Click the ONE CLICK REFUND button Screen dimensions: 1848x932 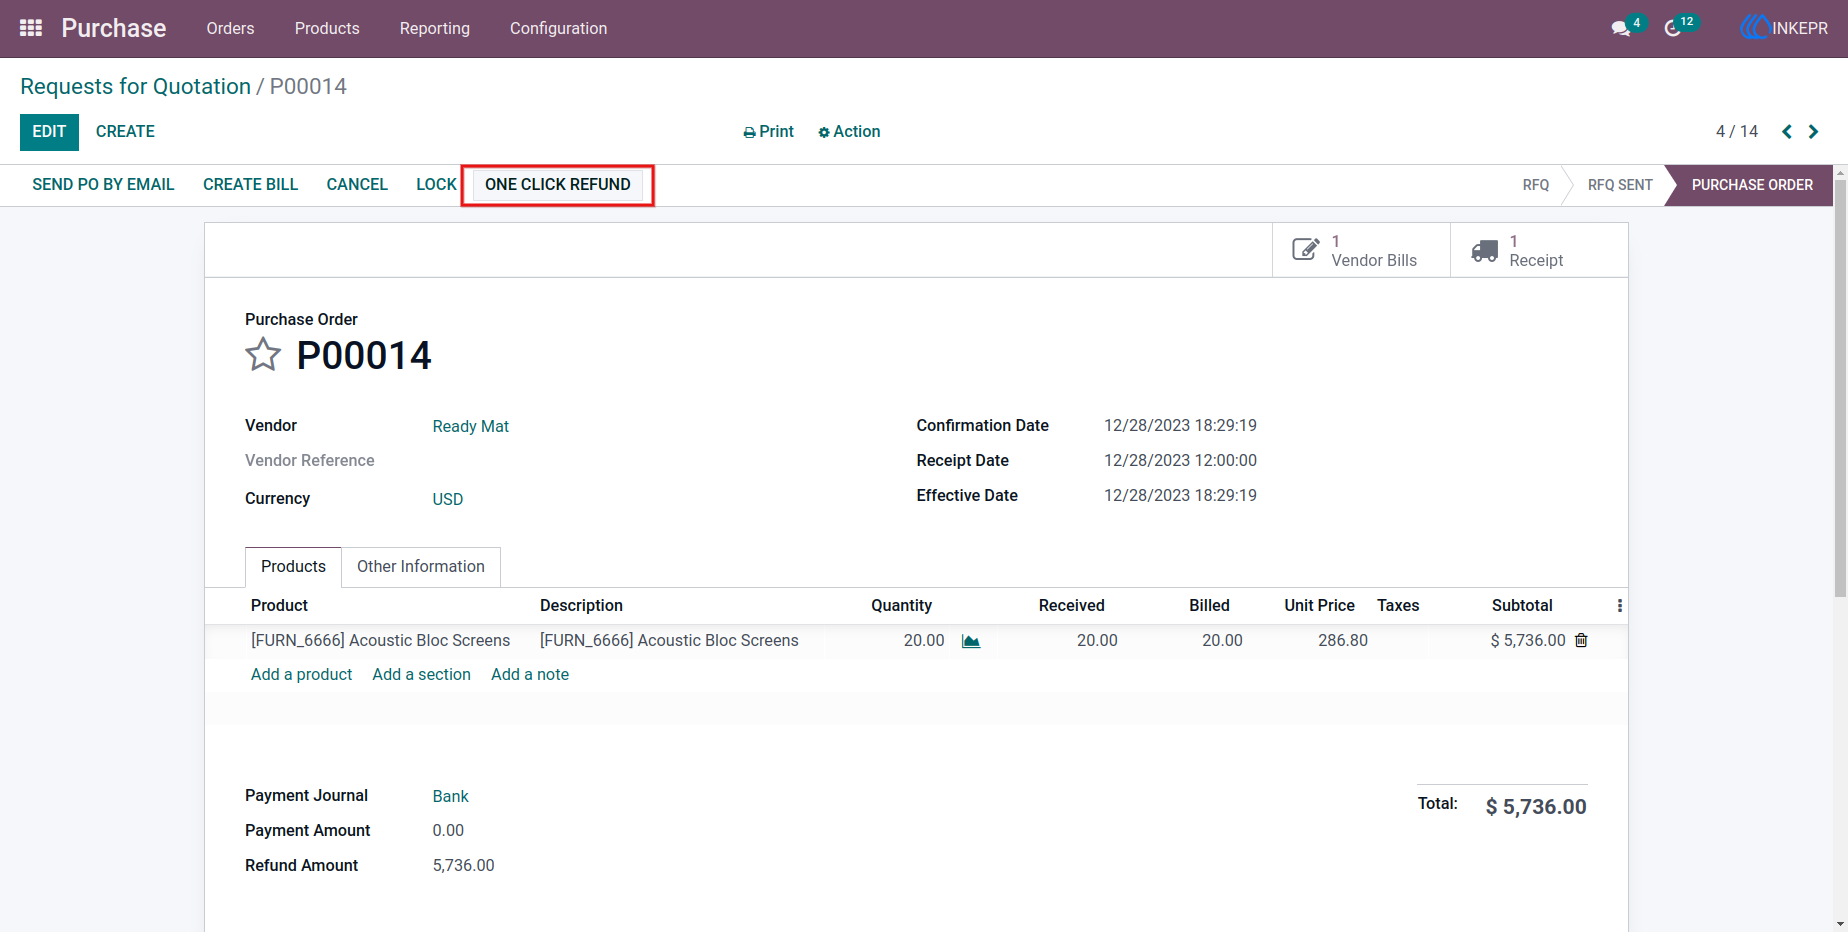[558, 185]
